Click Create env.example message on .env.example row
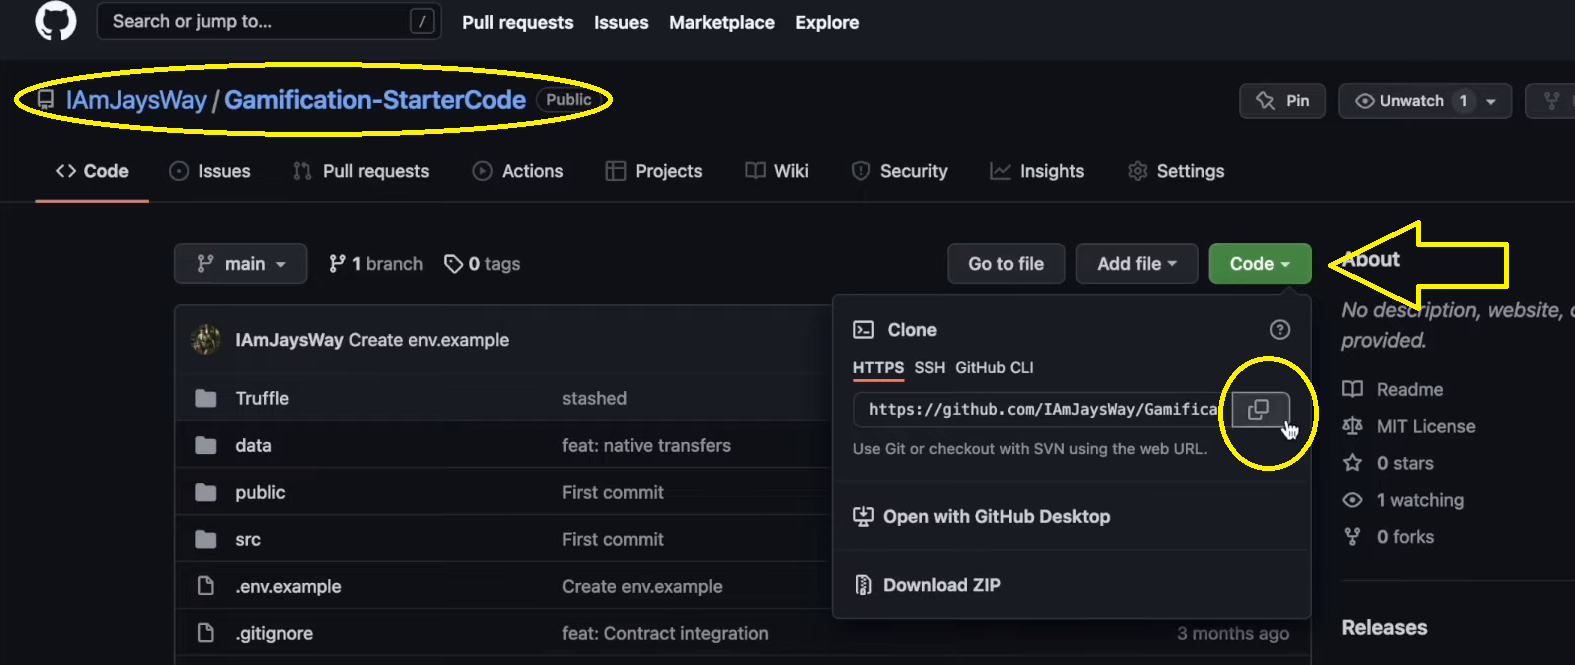This screenshot has width=1575, height=665. (642, 586)
